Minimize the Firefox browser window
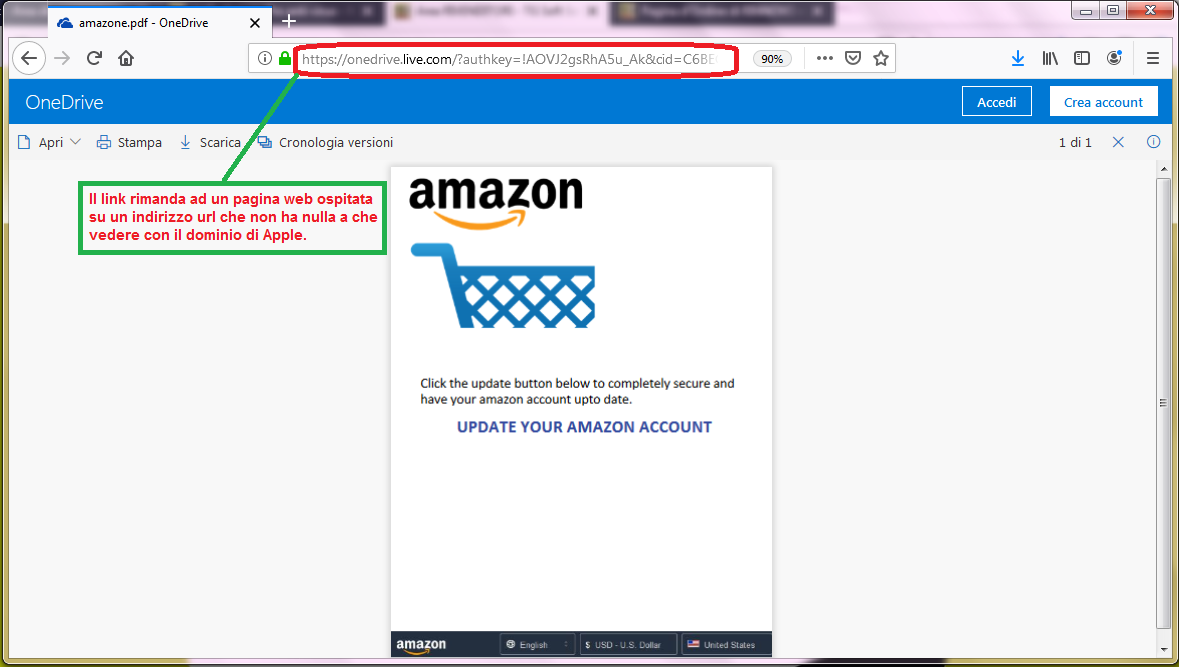 [1086, 10]
